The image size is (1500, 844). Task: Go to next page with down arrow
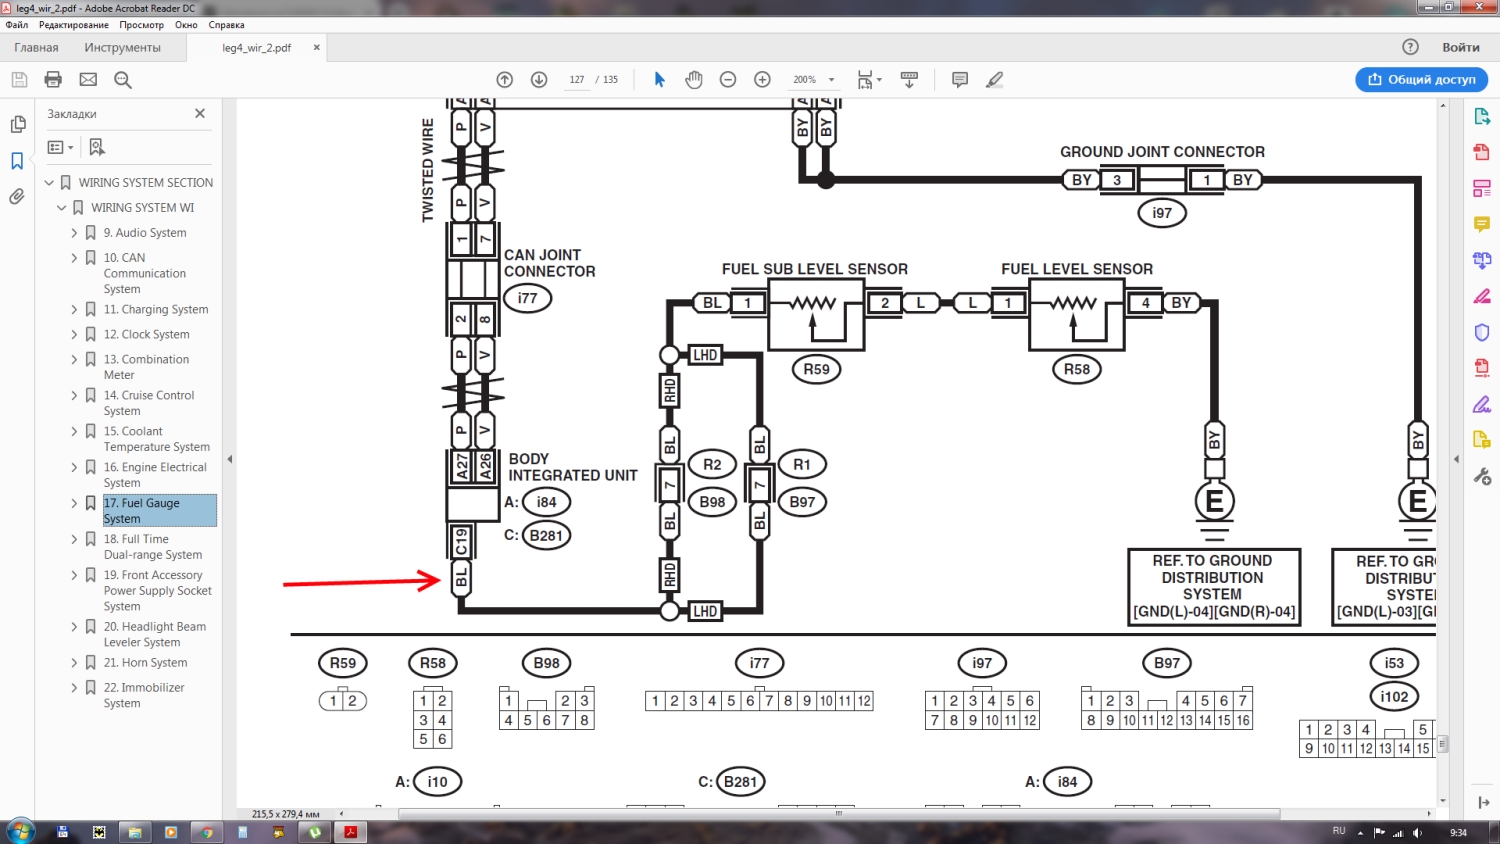539,80
